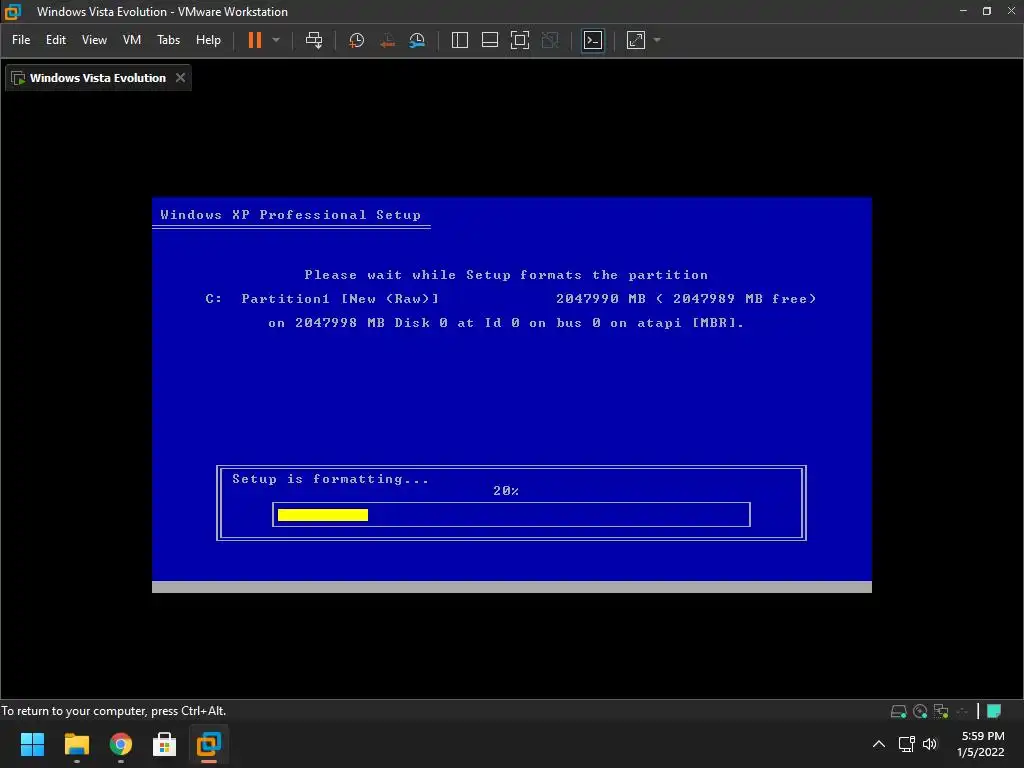Close the VMware Workstation window
The height and width of the screenshot is (768, 1024).
point(1011,11)
